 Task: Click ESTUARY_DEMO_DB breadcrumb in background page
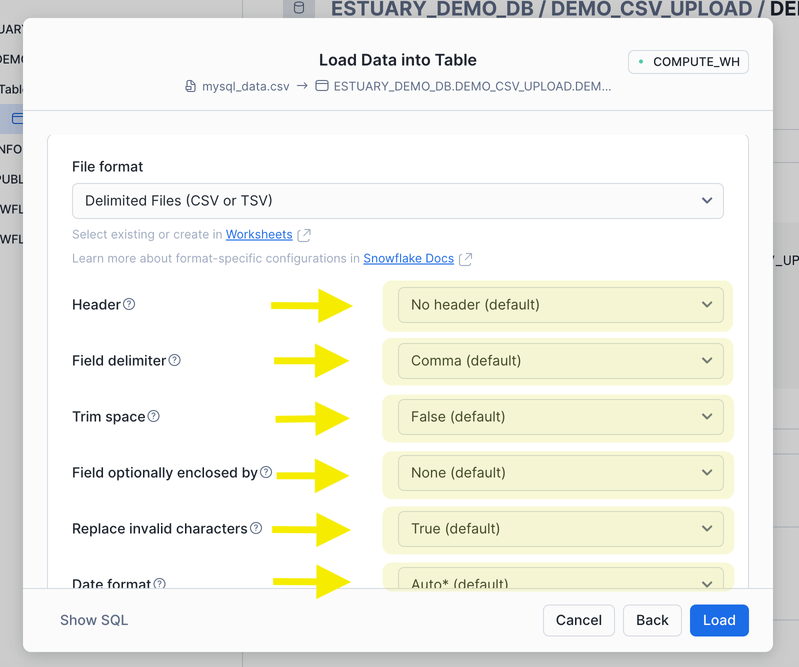pyautogui.click(x=432, y=9)
